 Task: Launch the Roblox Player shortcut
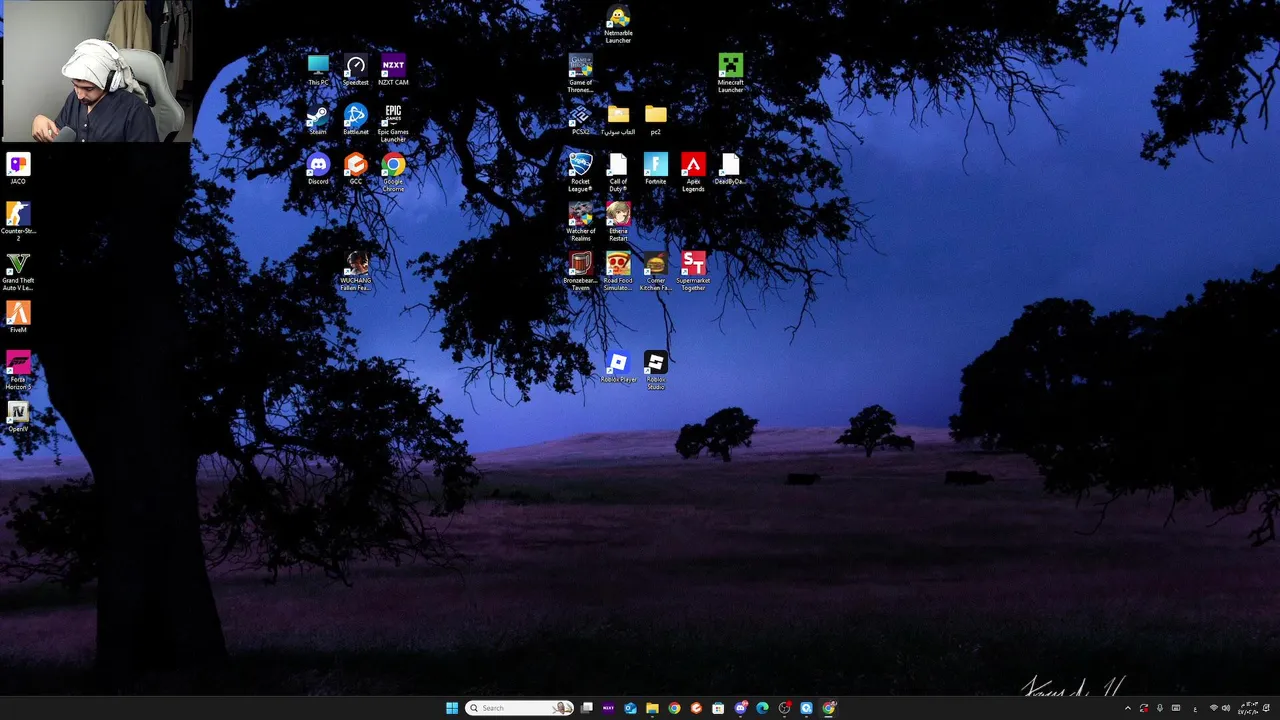618,367
